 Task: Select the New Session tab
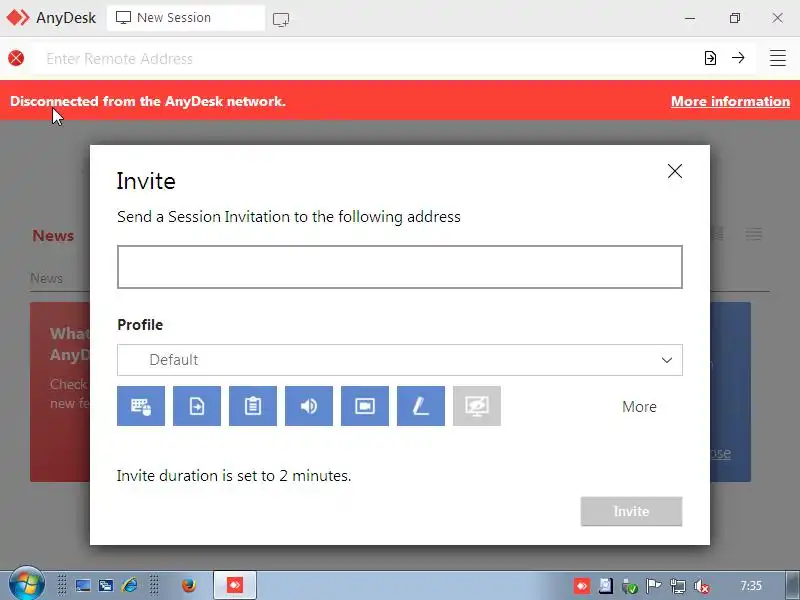[186, 18]
